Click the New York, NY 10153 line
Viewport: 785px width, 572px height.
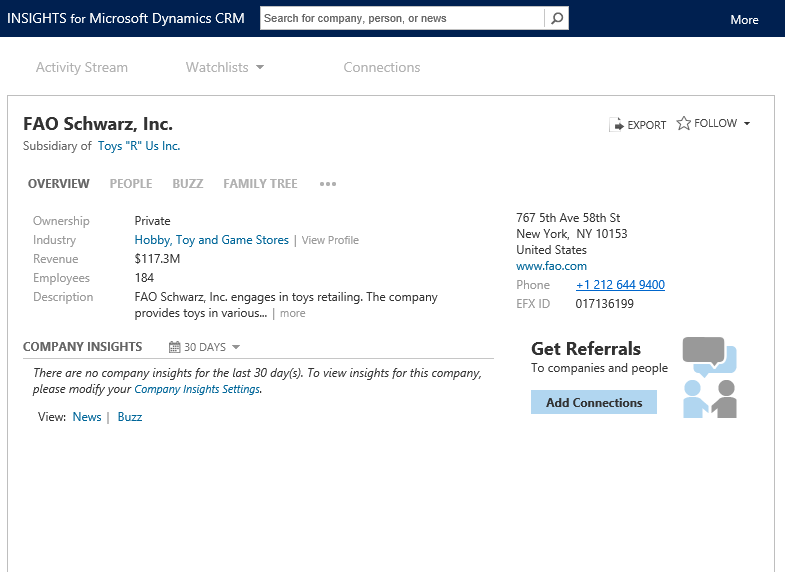(571, 234)
